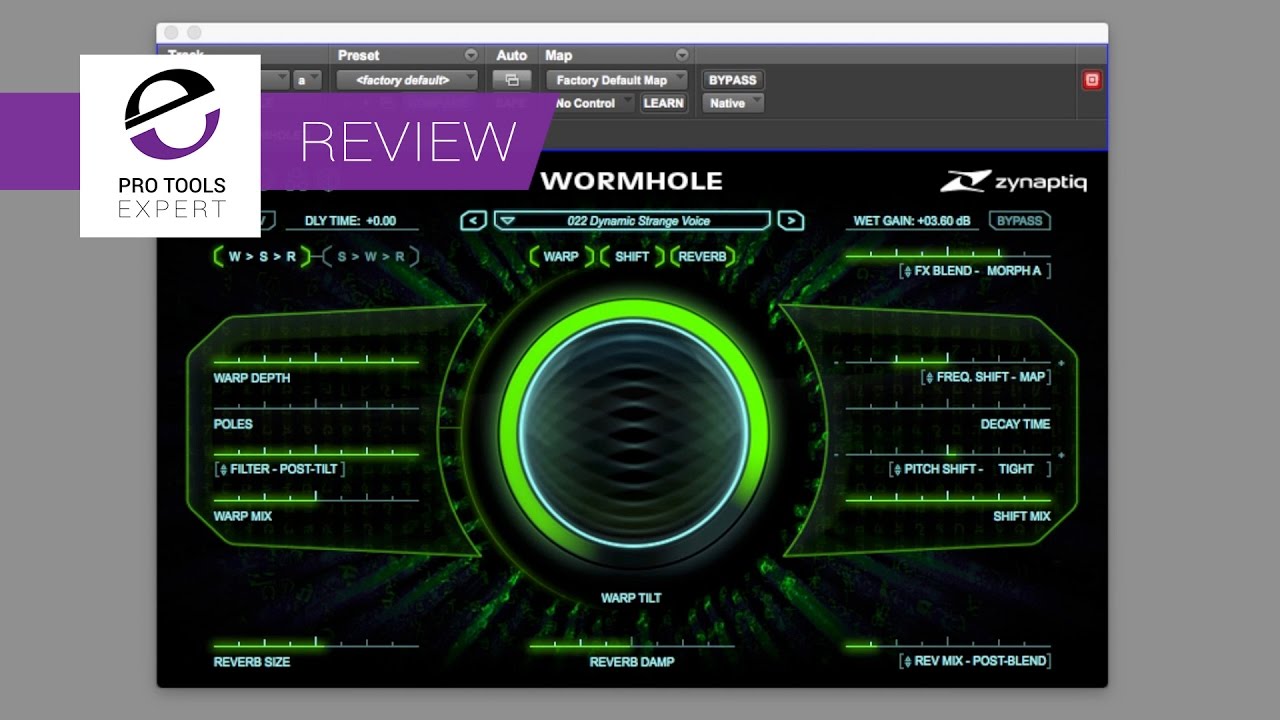1280x720 pixels.
Task: Select W > S > R routing
Action: tap(263, 257)
